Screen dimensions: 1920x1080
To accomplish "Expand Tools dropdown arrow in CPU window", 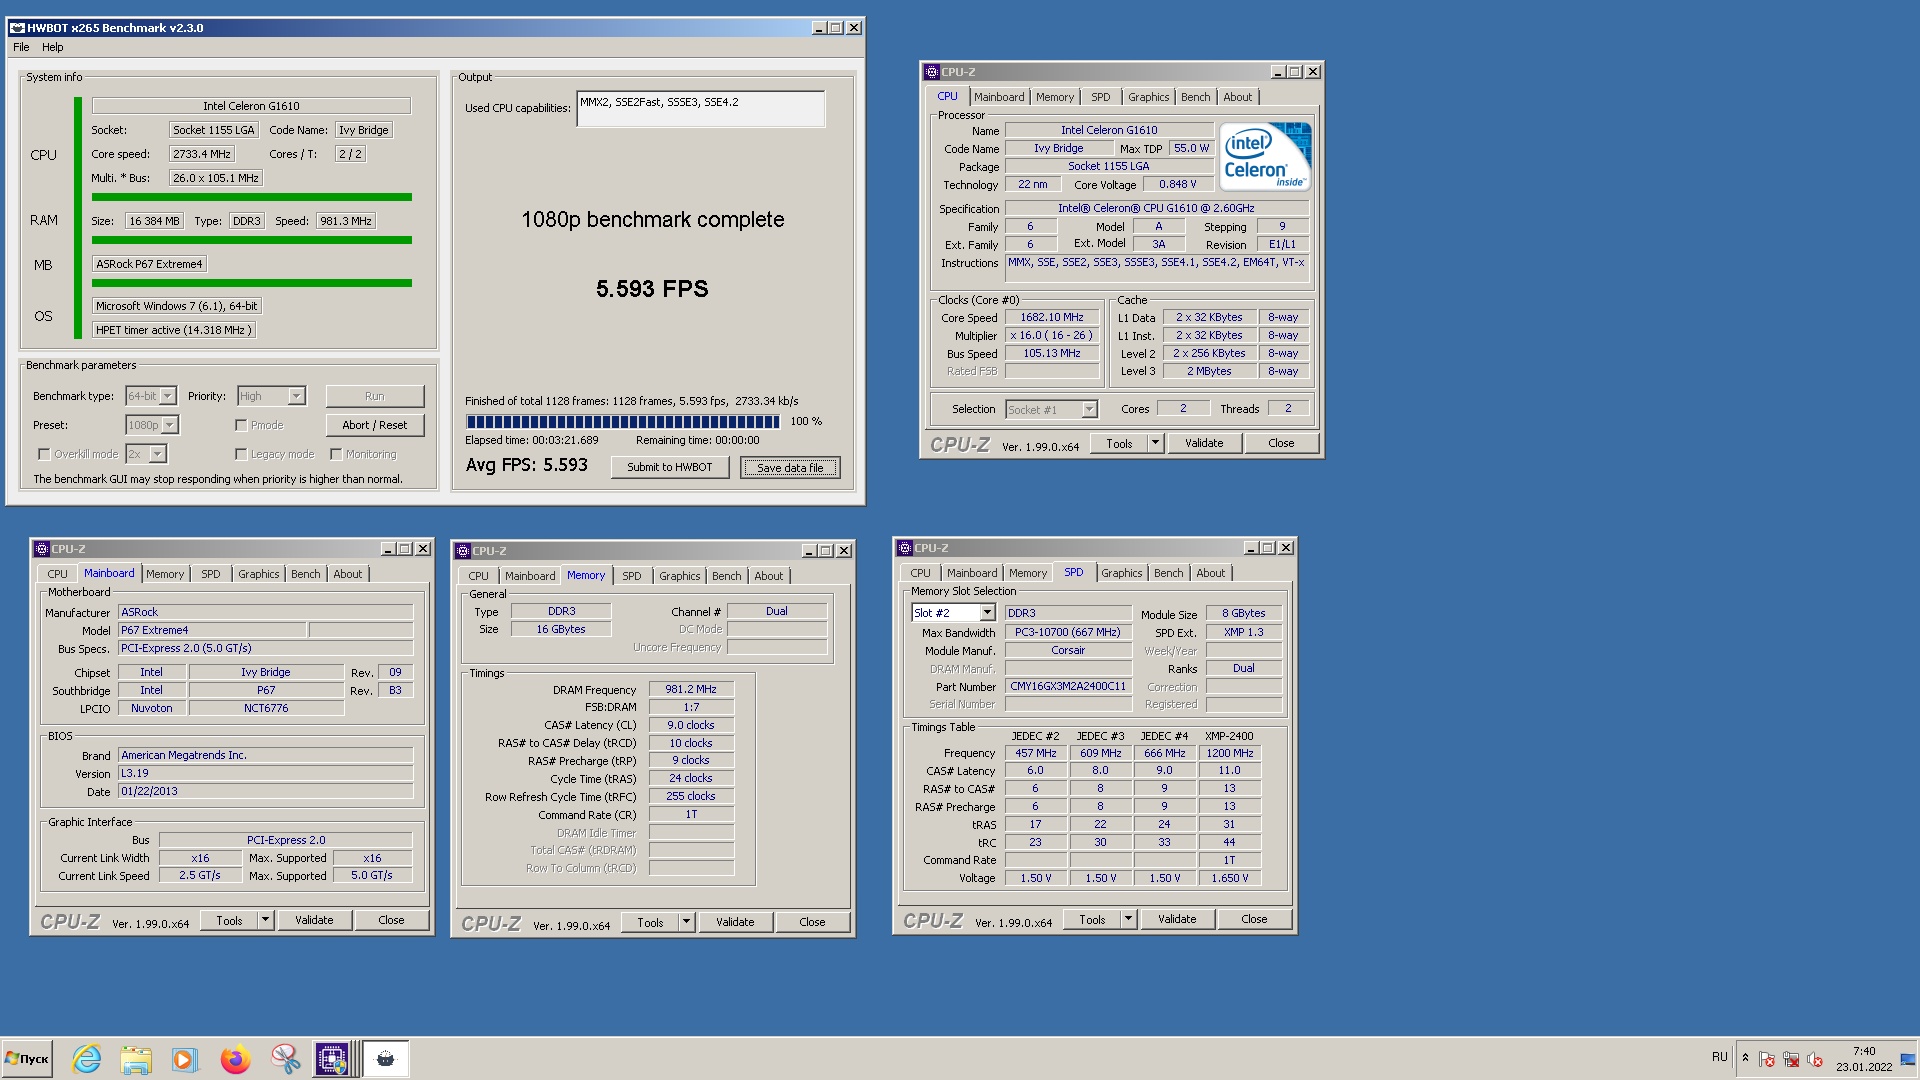I will coord(1155,443).
